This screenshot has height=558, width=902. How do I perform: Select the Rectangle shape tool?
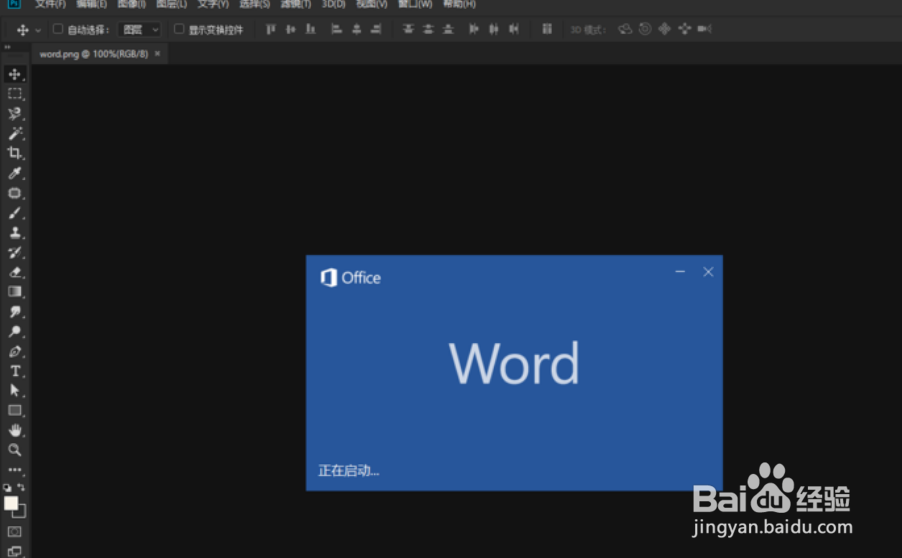pos(15,410)
